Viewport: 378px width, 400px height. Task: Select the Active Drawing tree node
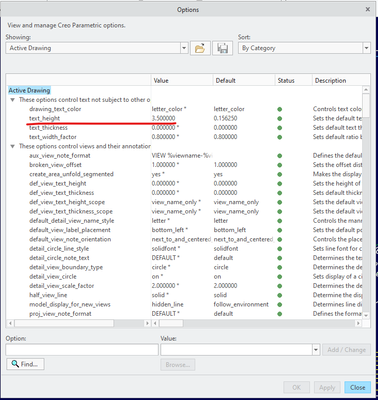pyautogui.click(x=29, y=90)
